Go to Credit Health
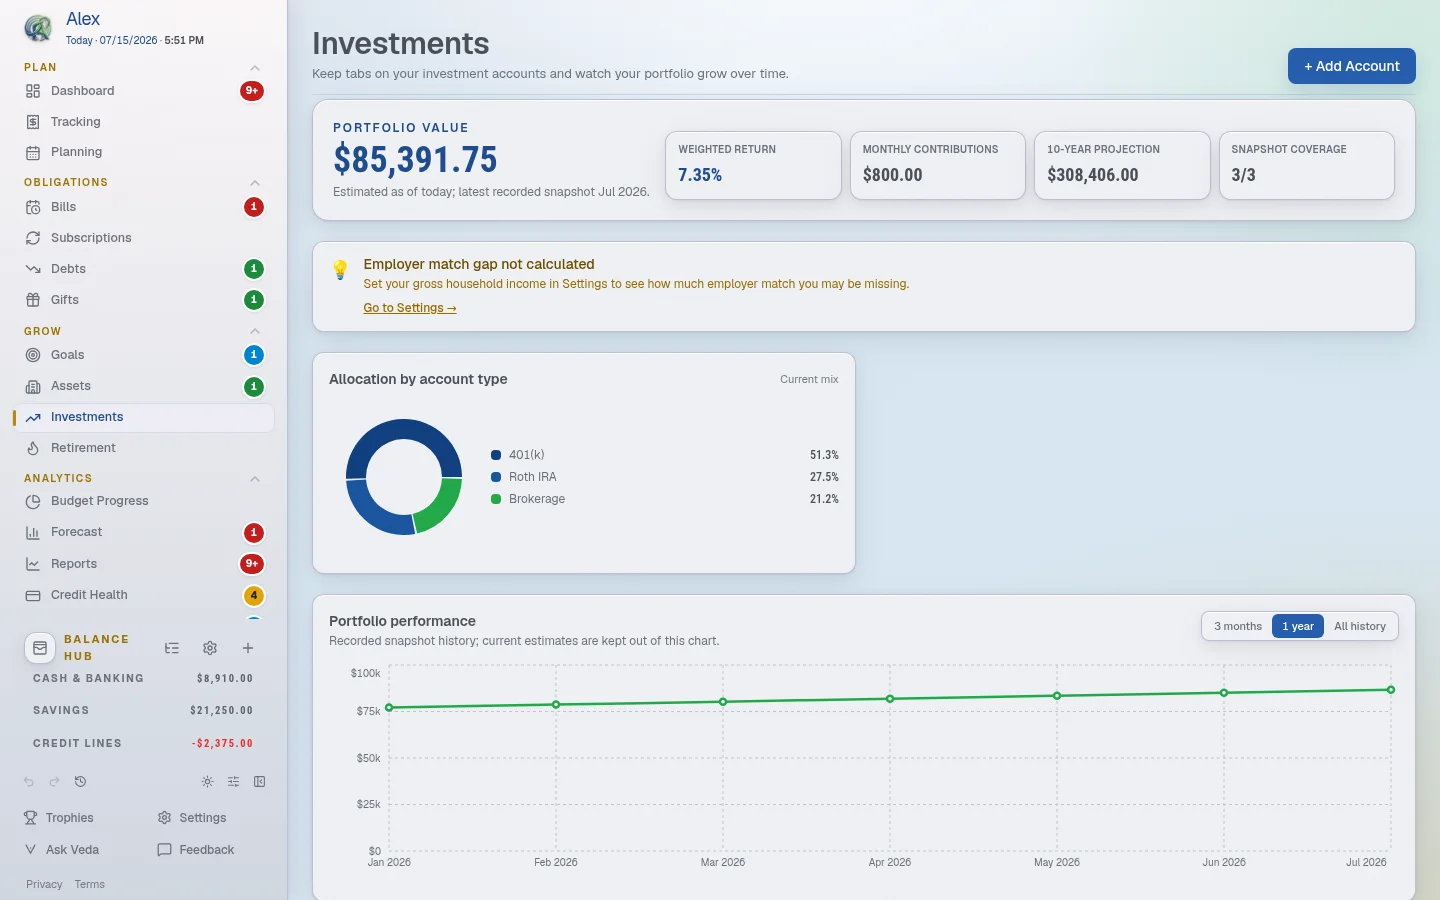Viewport: 1440px width, 900px height. click(x=143, y=595)
